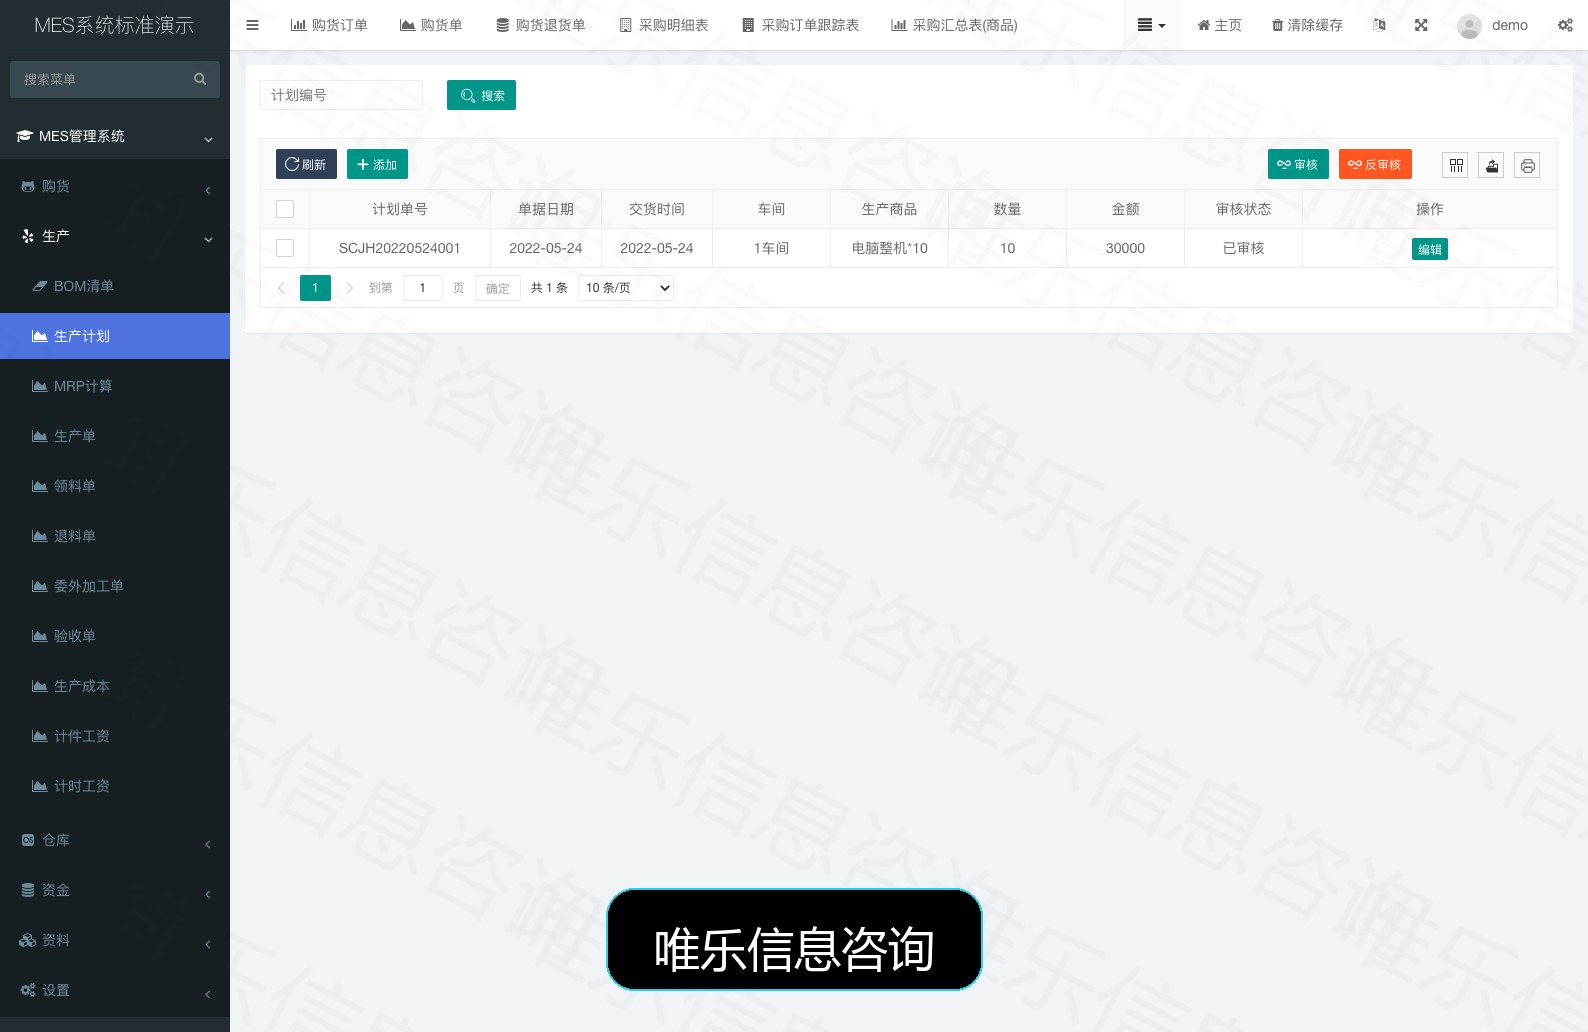
Task: Open the BOM清单 menu item
Action: pos(115,286)
